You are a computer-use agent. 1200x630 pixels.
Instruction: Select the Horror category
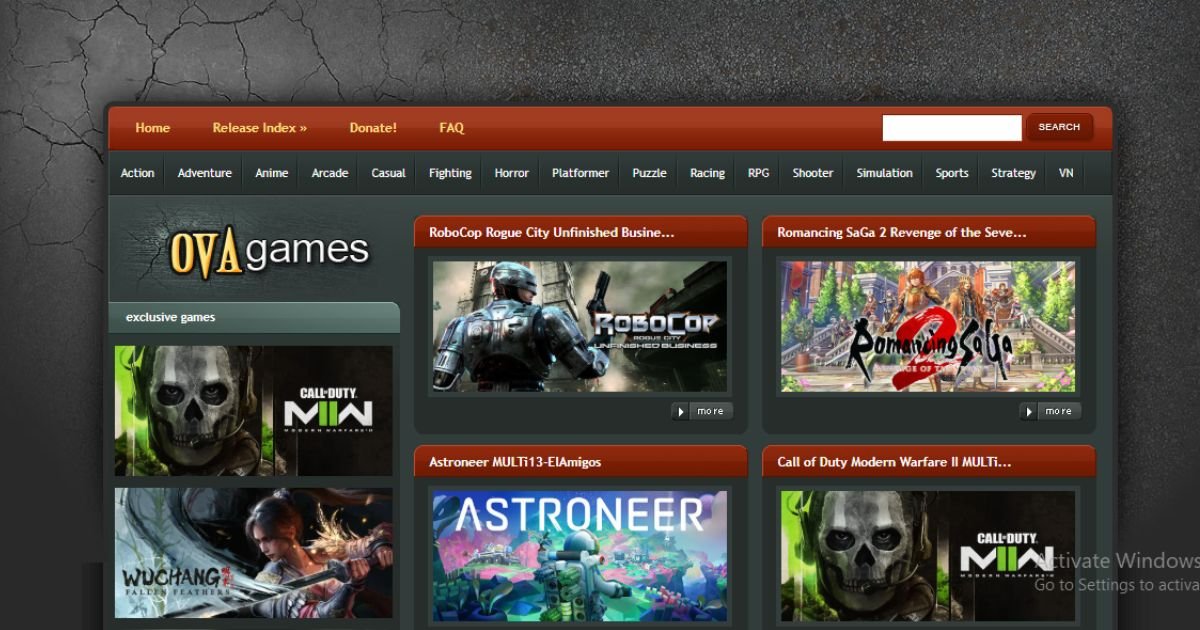(512, 173)
